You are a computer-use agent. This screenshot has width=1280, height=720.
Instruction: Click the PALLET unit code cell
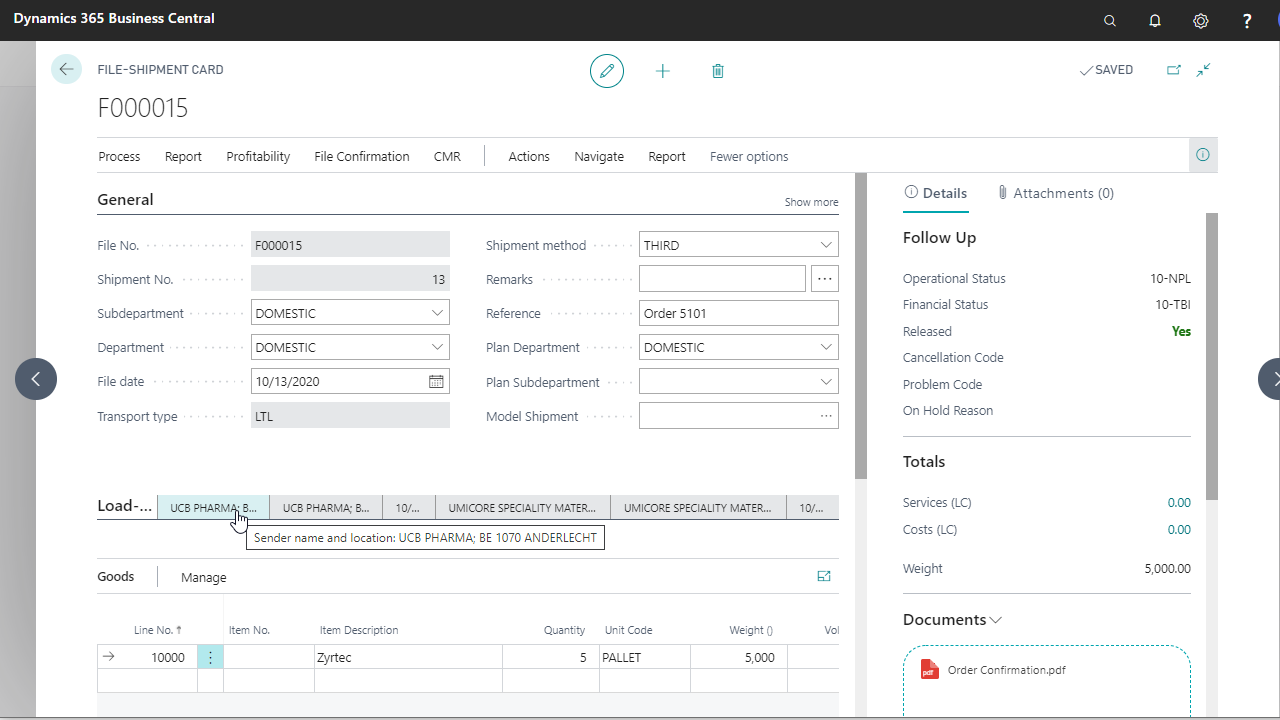(645, 657)
